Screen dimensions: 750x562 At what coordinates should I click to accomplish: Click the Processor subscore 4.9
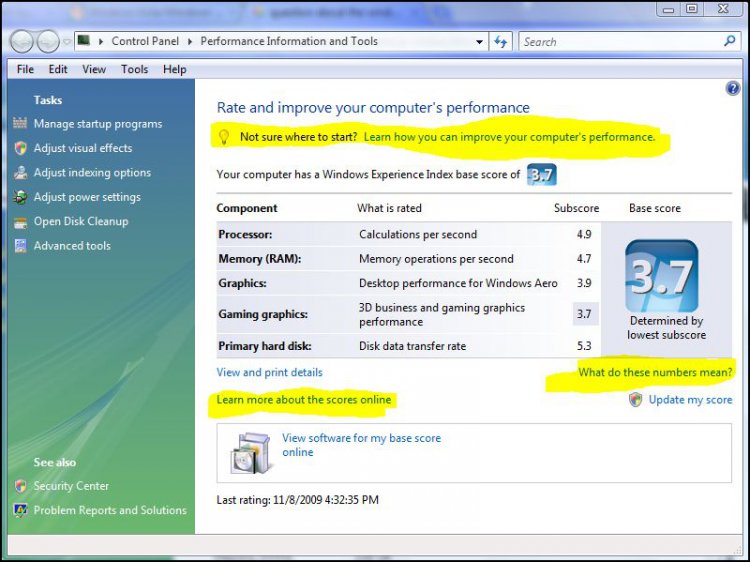pyautogui.click(x=584, y=234)
